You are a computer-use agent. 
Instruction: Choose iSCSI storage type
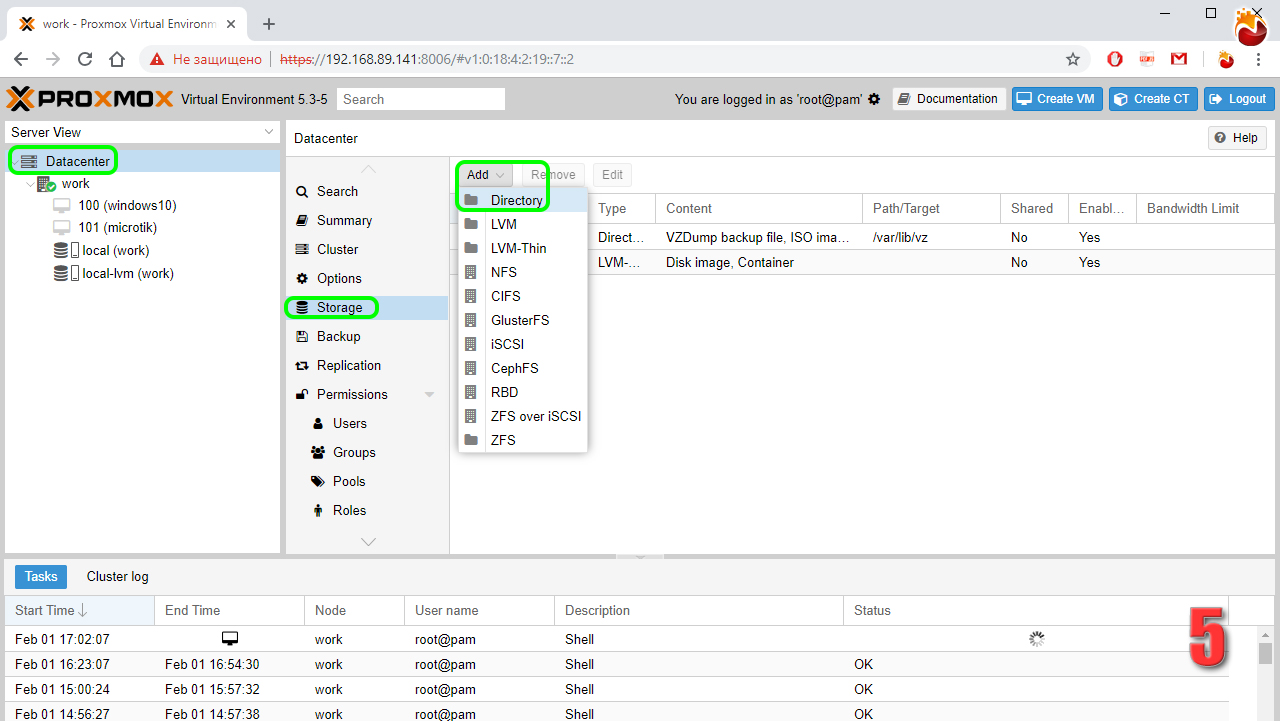(523, 344)
